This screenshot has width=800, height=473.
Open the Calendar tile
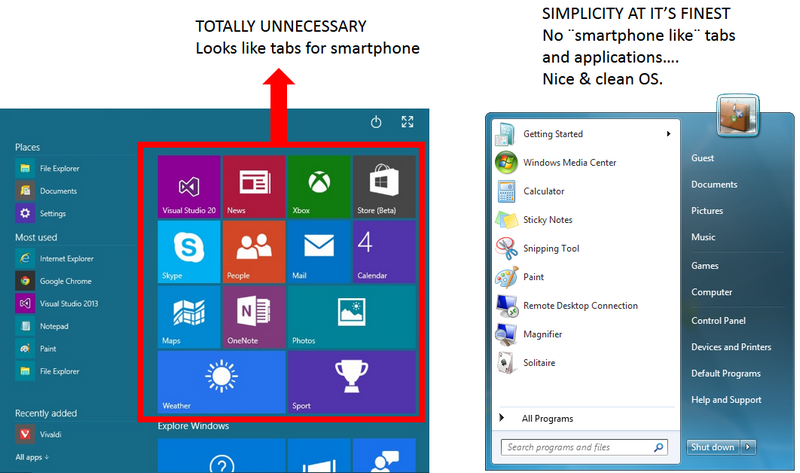click(384, 252)
